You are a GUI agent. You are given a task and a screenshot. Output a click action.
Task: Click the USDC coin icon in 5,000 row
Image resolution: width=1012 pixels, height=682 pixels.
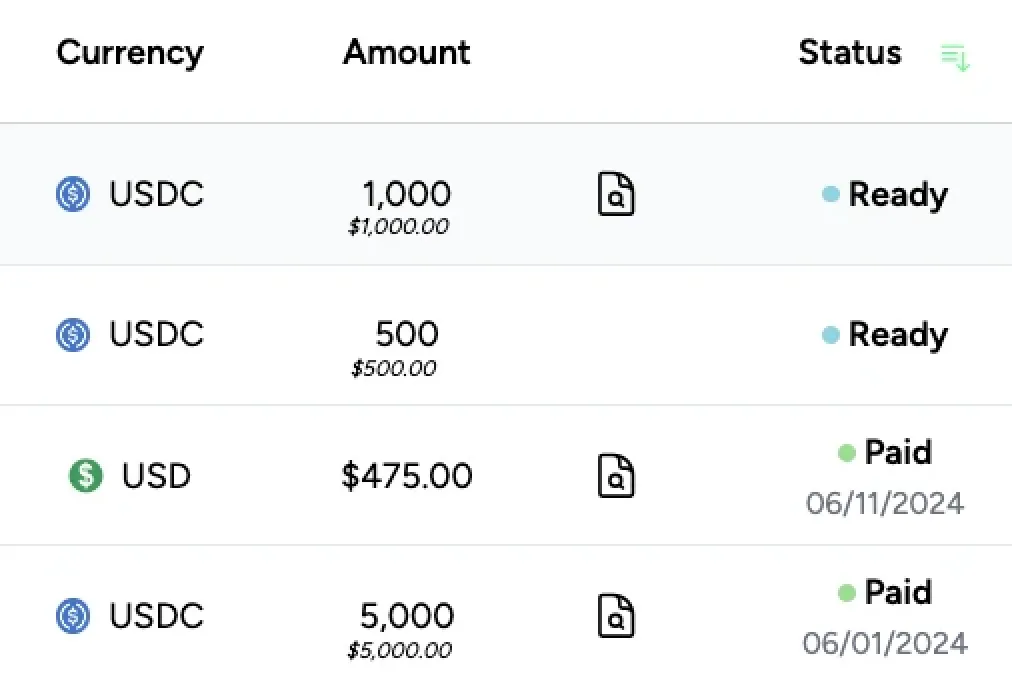click(73, 615)
